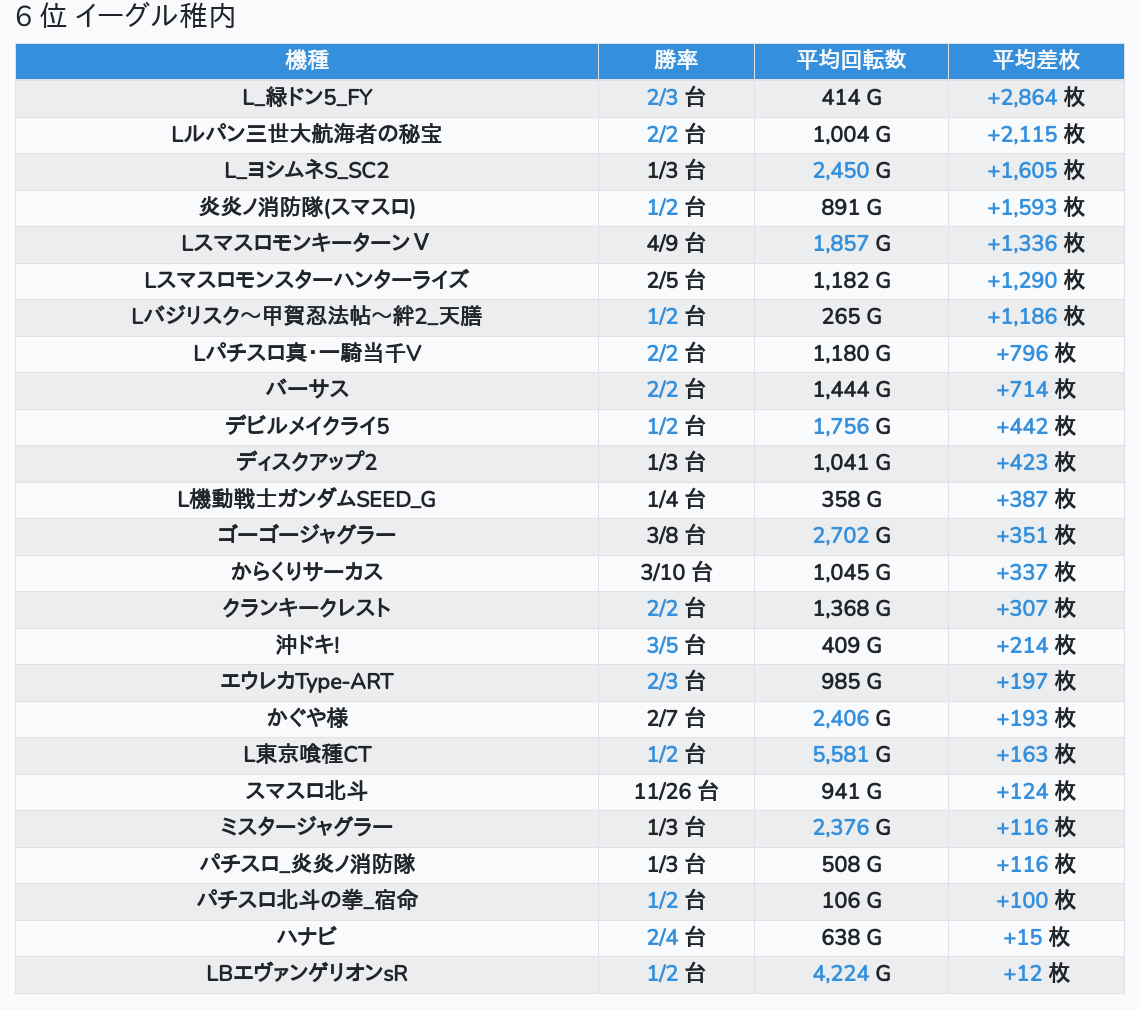Click からくりサーカス machine name
Screen dimensions: 1140x1010
[x=307, y=572]
